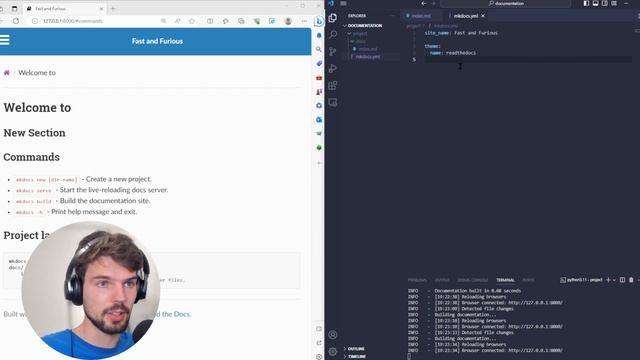The width and height of the screenshot is (640, 360).
Task: Open the VS Code Explorer view
Action: [333, 18]
